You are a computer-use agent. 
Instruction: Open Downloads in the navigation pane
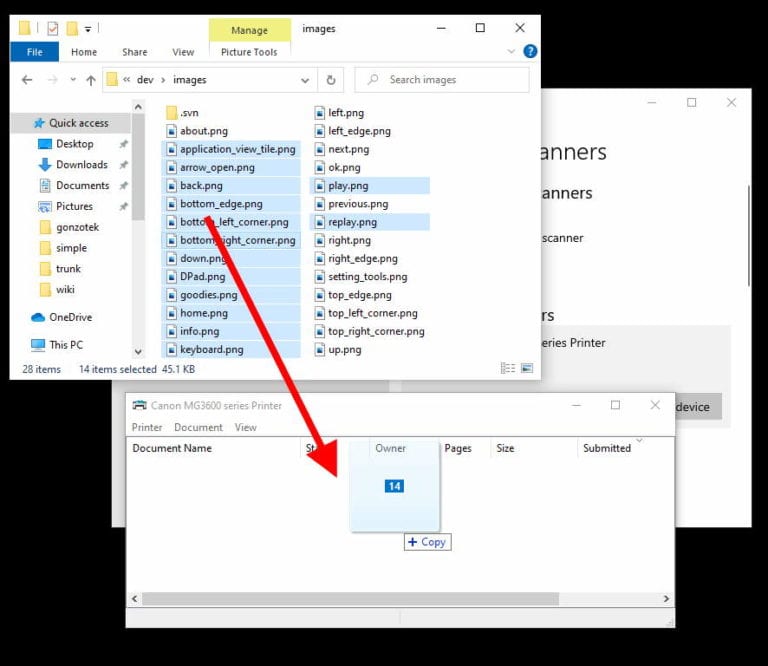(x=82, y=165)
